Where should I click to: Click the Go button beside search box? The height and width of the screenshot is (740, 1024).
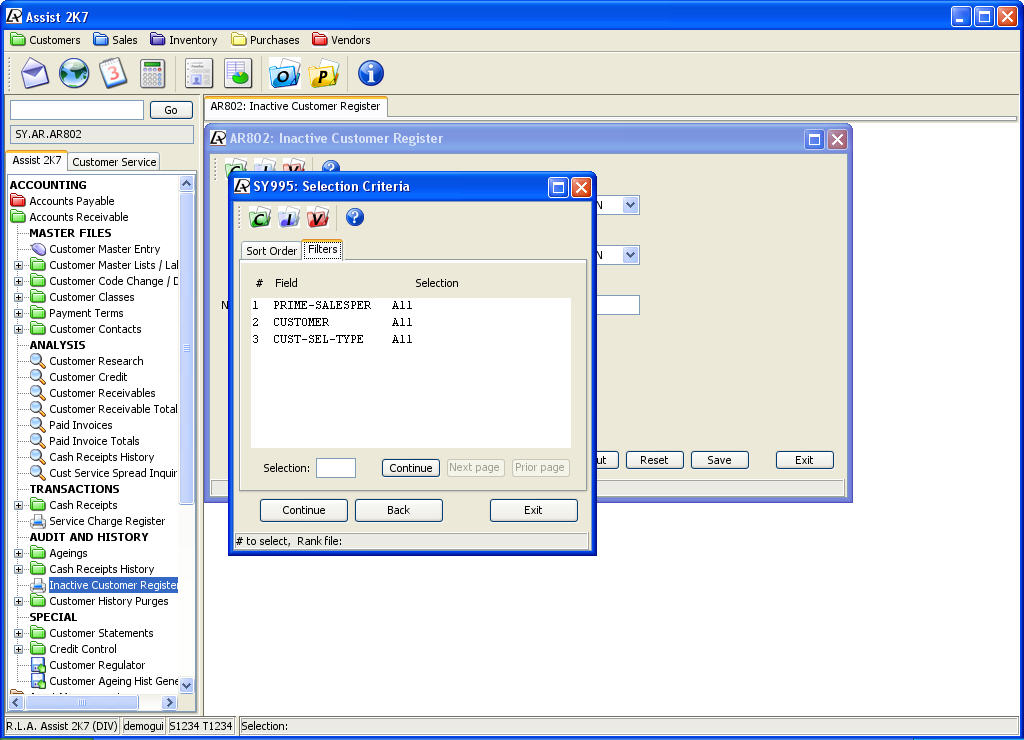[171, 110]
